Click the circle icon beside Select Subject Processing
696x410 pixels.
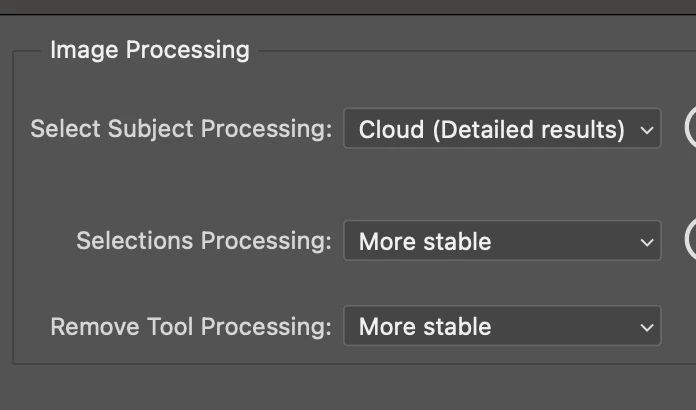click(690, 128)
